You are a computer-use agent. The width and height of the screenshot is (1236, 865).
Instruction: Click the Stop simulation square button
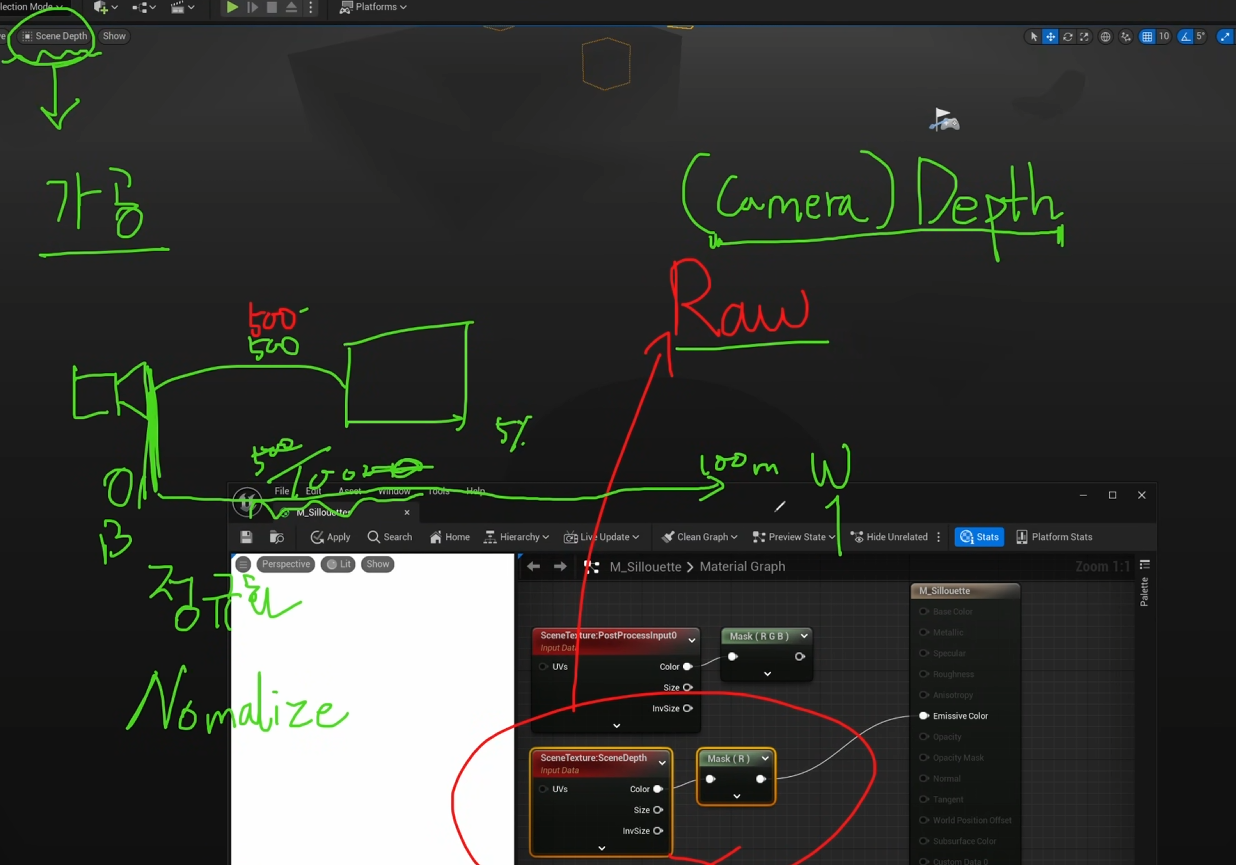tap(272, 7)
